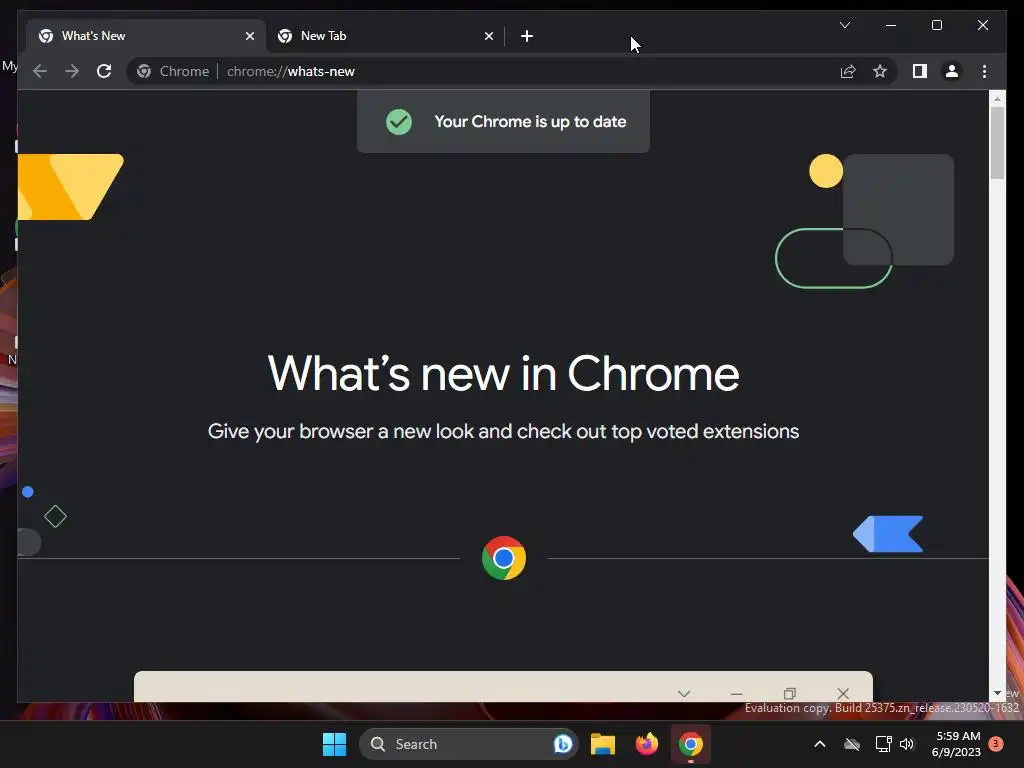This screenshot has height=768, width=1024.
Task: Click the taskbar Search box
Action: (468, 744)
